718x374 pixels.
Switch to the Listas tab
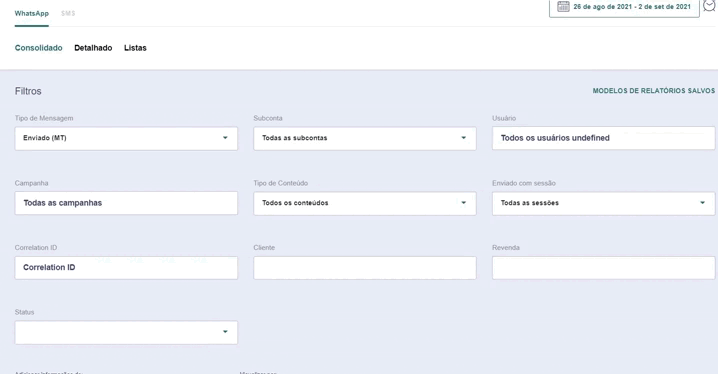click(135, 48)
